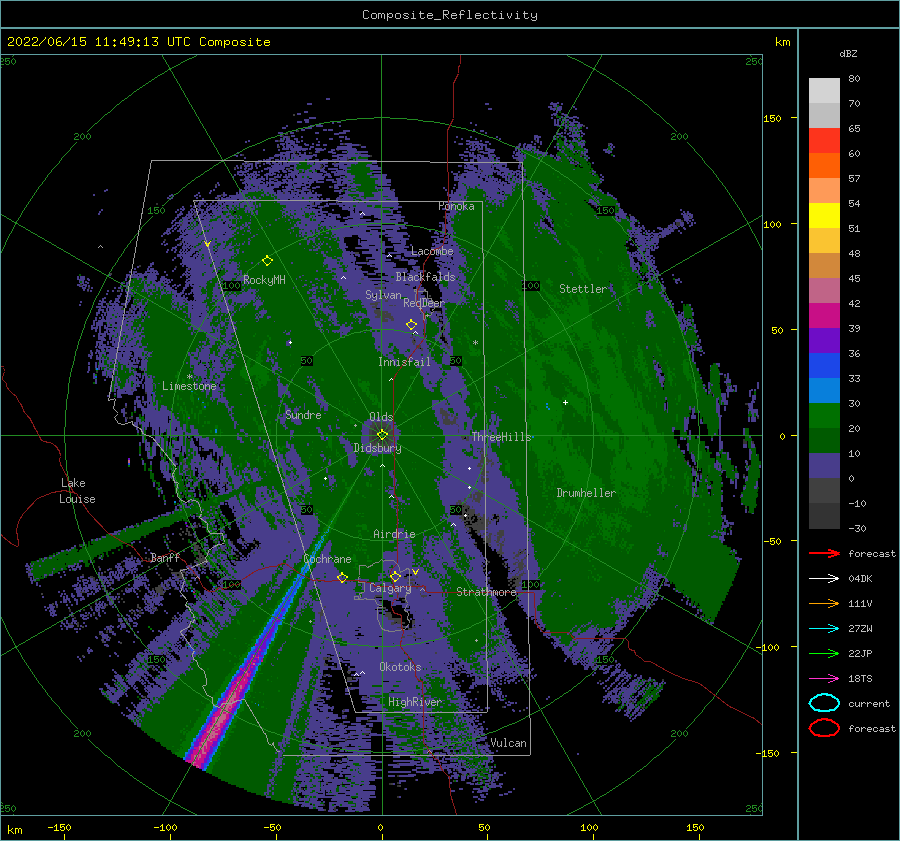
Task: Click the km unit label at top right
Action: pyautogui.click(x=782, y=42)
